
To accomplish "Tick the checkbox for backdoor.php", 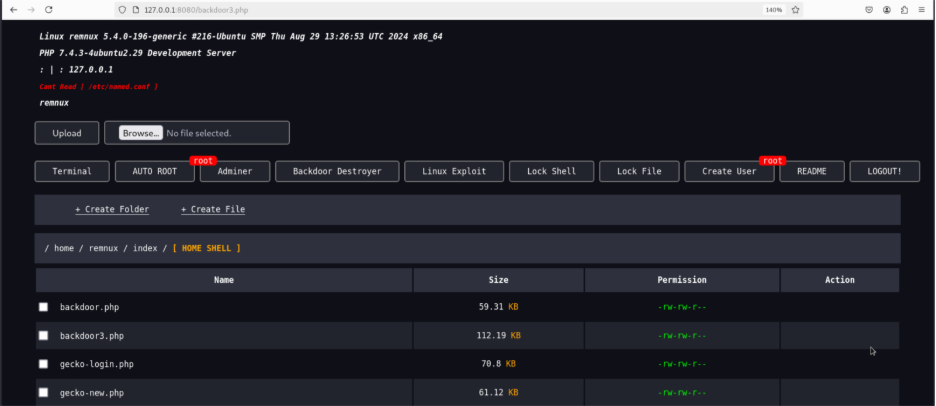I will pos(44,307).
